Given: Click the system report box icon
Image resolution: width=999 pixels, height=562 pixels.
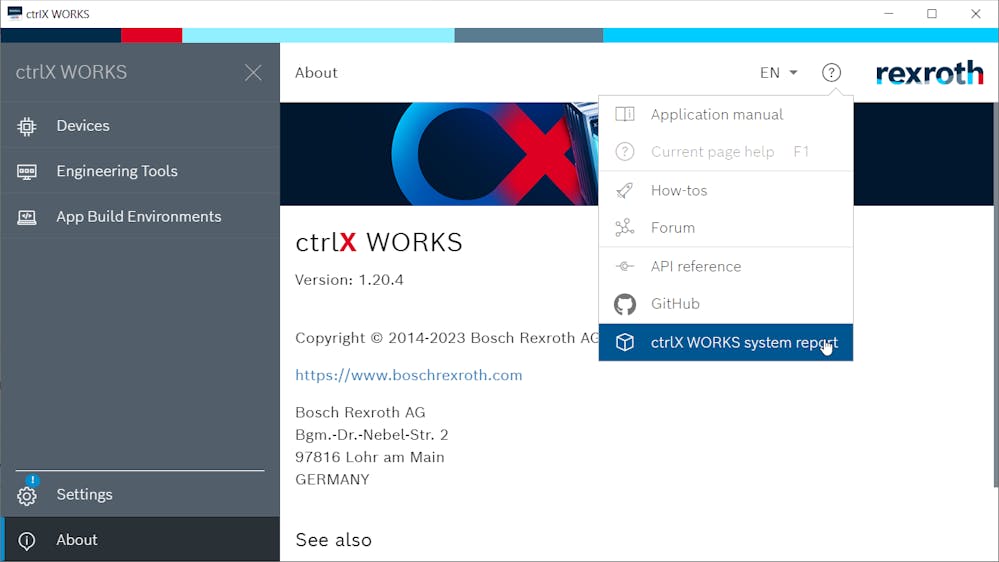Looking at the screenshot, I should [624, 342].
